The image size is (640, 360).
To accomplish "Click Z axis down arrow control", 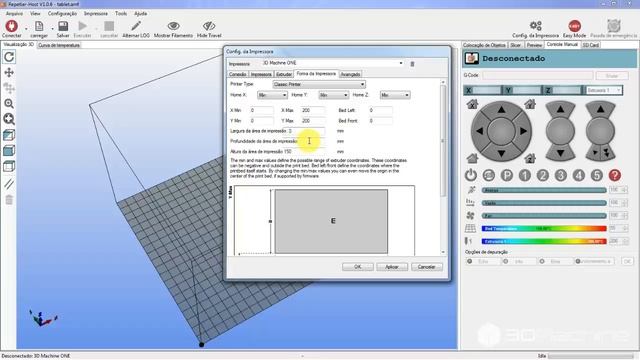I will point(560,153).
